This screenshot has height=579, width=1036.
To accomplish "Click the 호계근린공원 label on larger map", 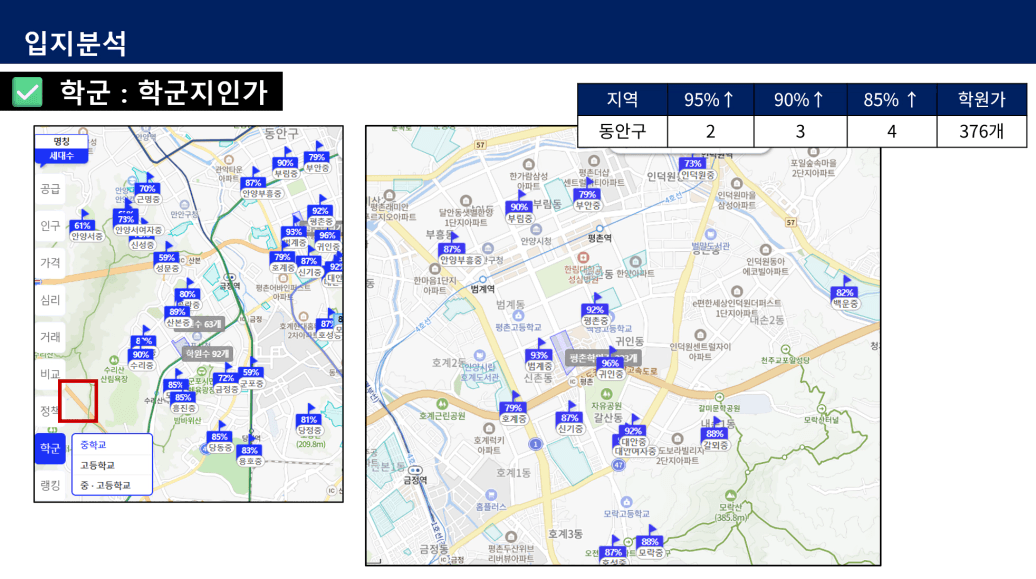I will click(x=442, y=416).
